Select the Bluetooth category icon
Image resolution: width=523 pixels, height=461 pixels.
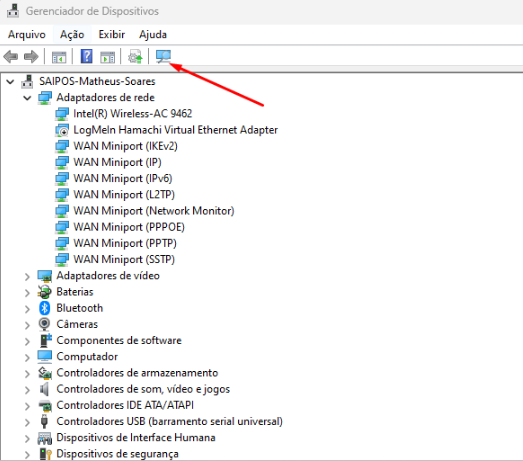pos(44,308)
